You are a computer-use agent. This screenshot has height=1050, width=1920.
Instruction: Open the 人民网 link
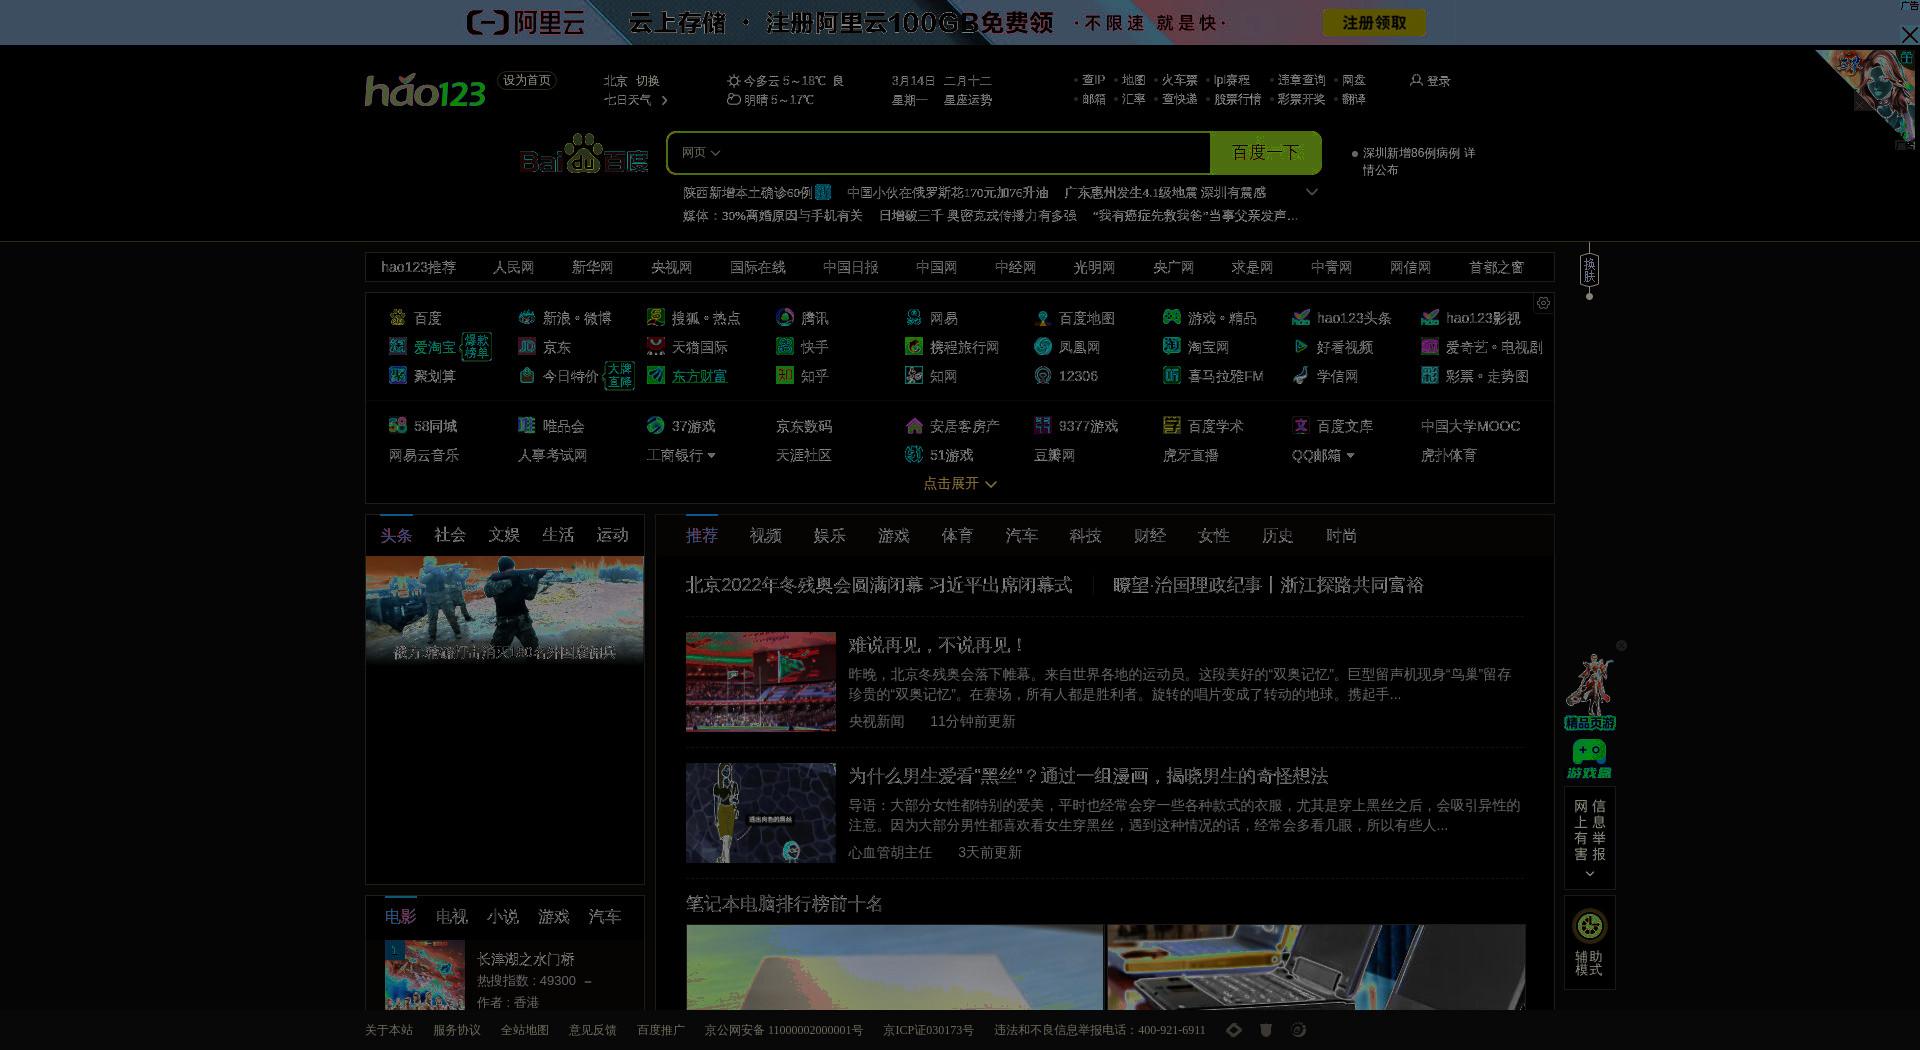click(513, 267)
